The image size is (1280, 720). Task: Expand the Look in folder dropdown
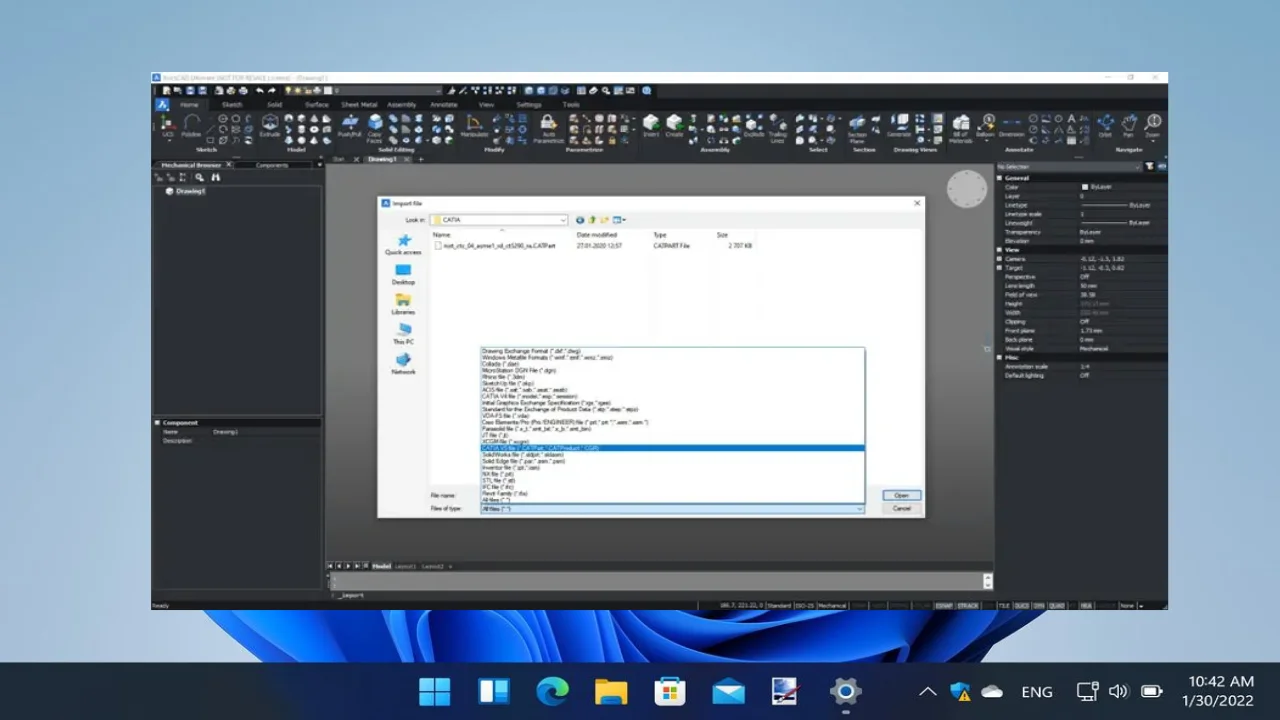(563, 220)
